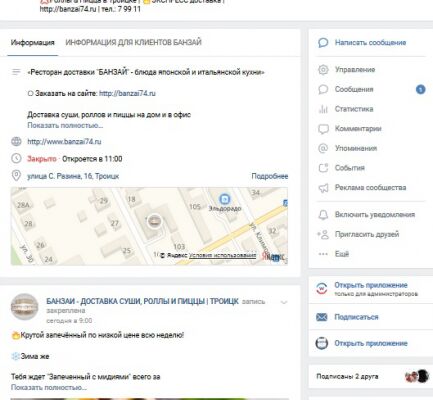Switch to the Информация tab
This screenshot has height=400, width=433.
click(32, 43)
